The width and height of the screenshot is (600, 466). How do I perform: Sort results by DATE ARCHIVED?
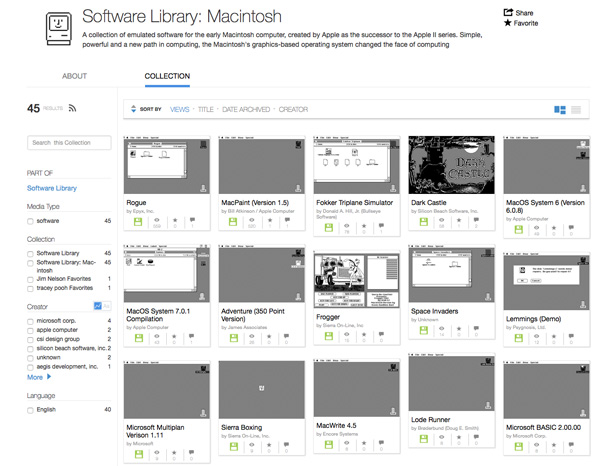[246, 109]
